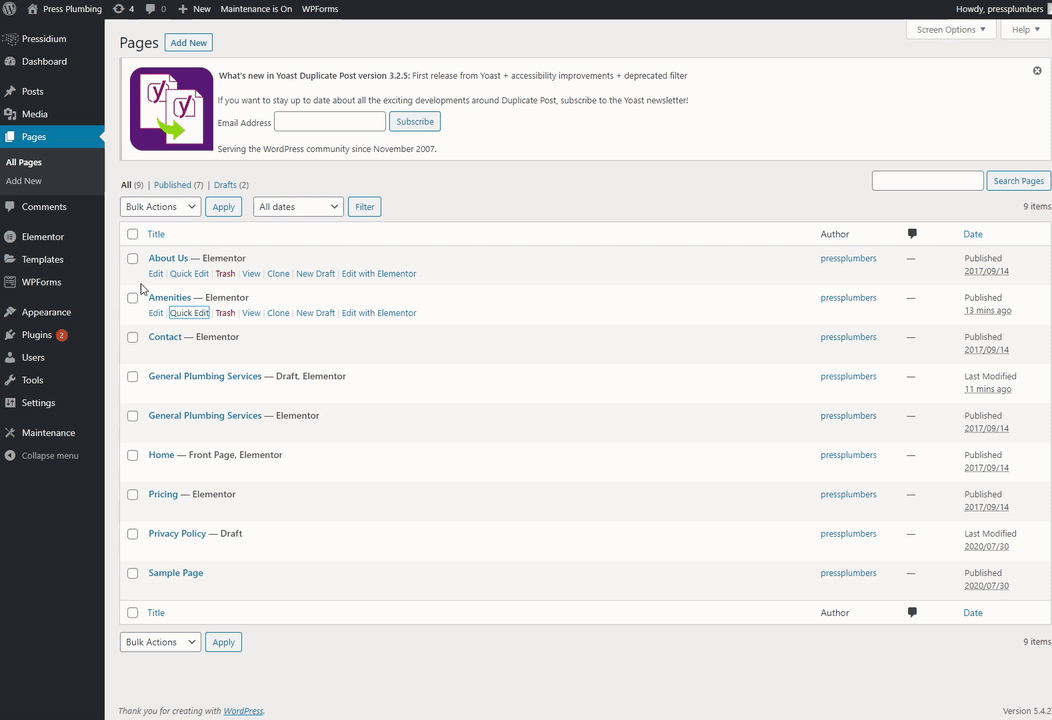Expand the Screen Options panel

tap(951, 30)
